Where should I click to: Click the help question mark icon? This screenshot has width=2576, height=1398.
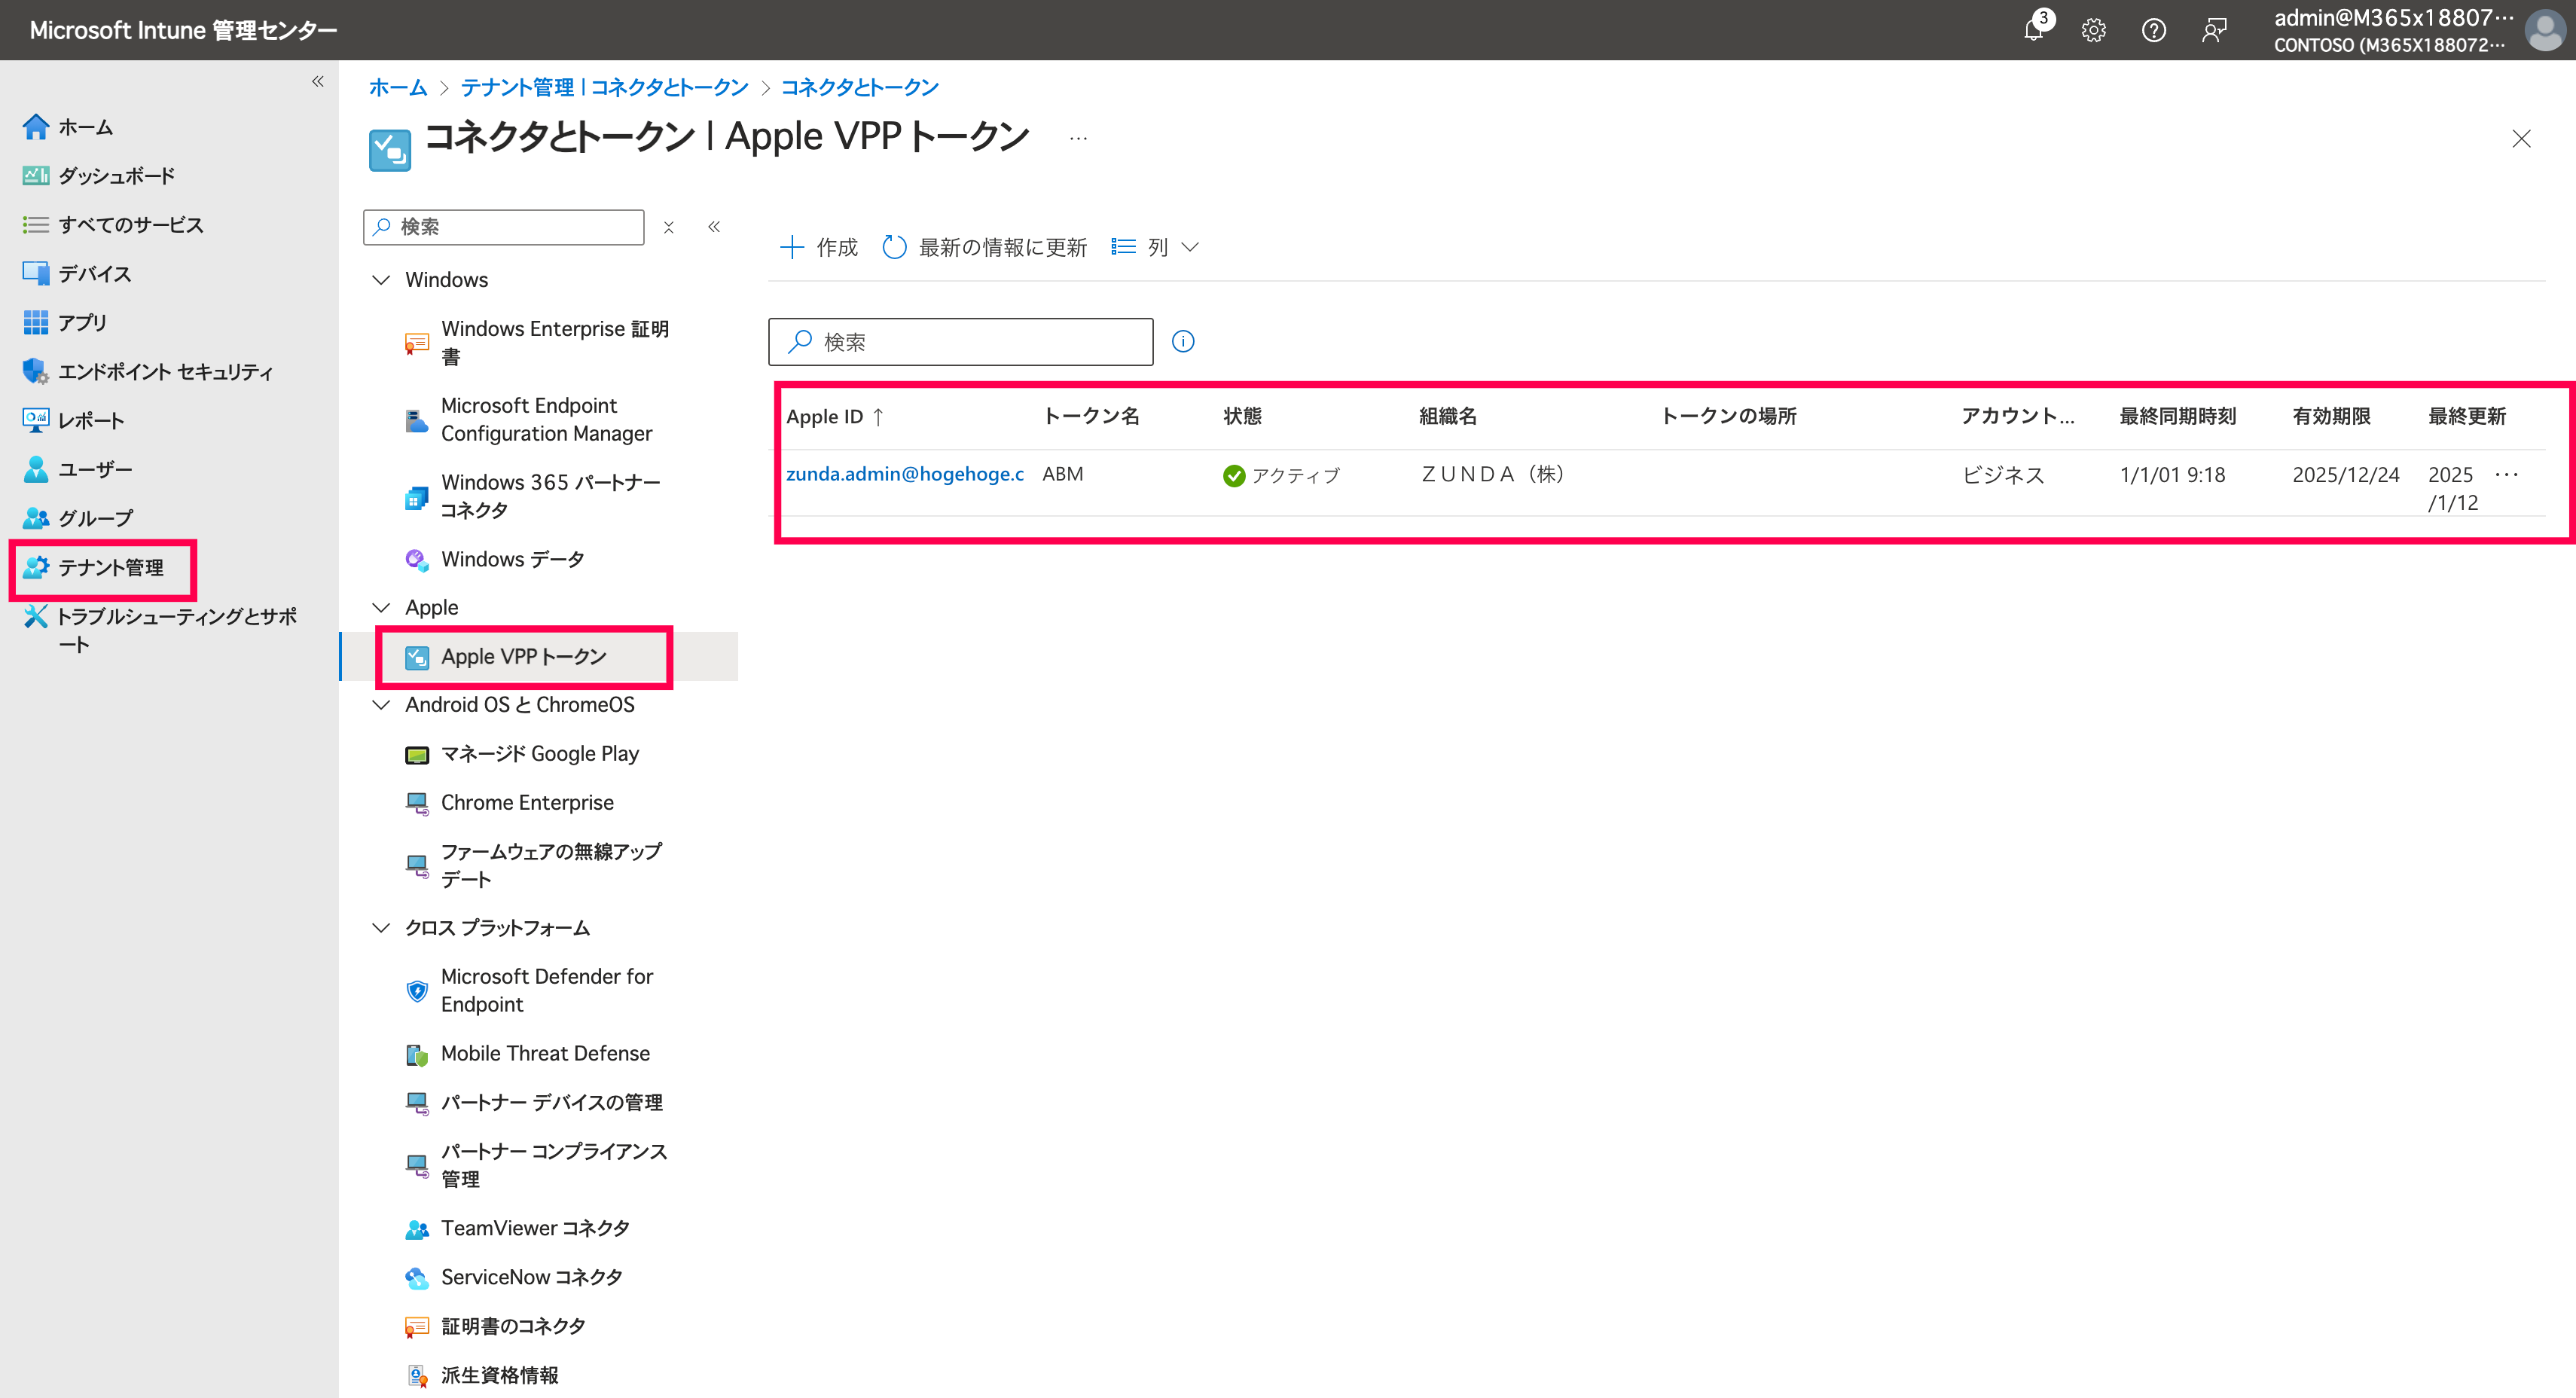(x=2154, y=30)
